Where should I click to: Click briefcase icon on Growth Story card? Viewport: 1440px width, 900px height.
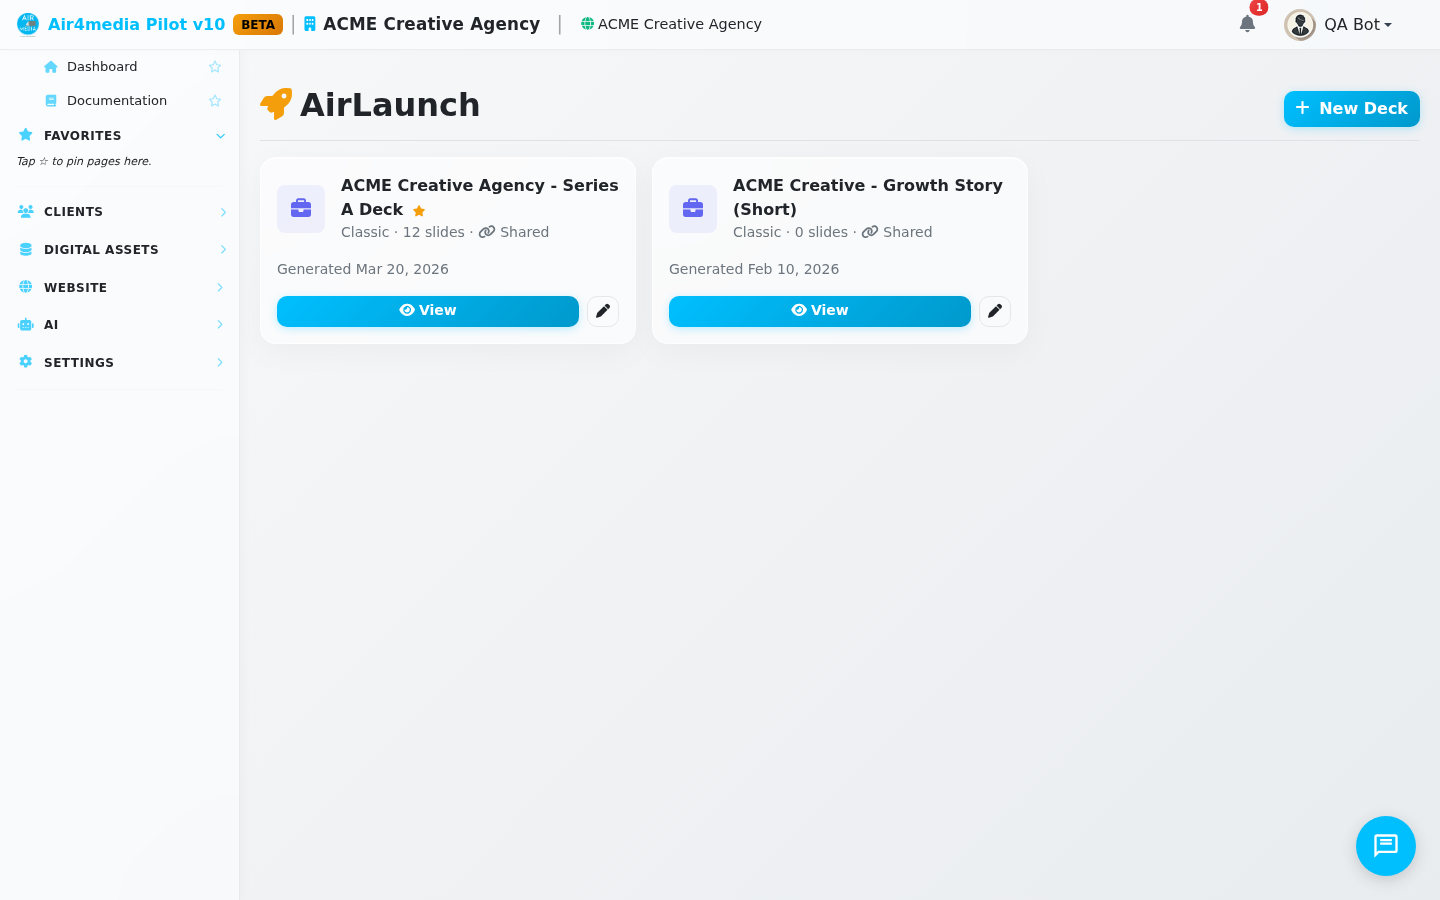pyautogui.click(x=693, y=209)
